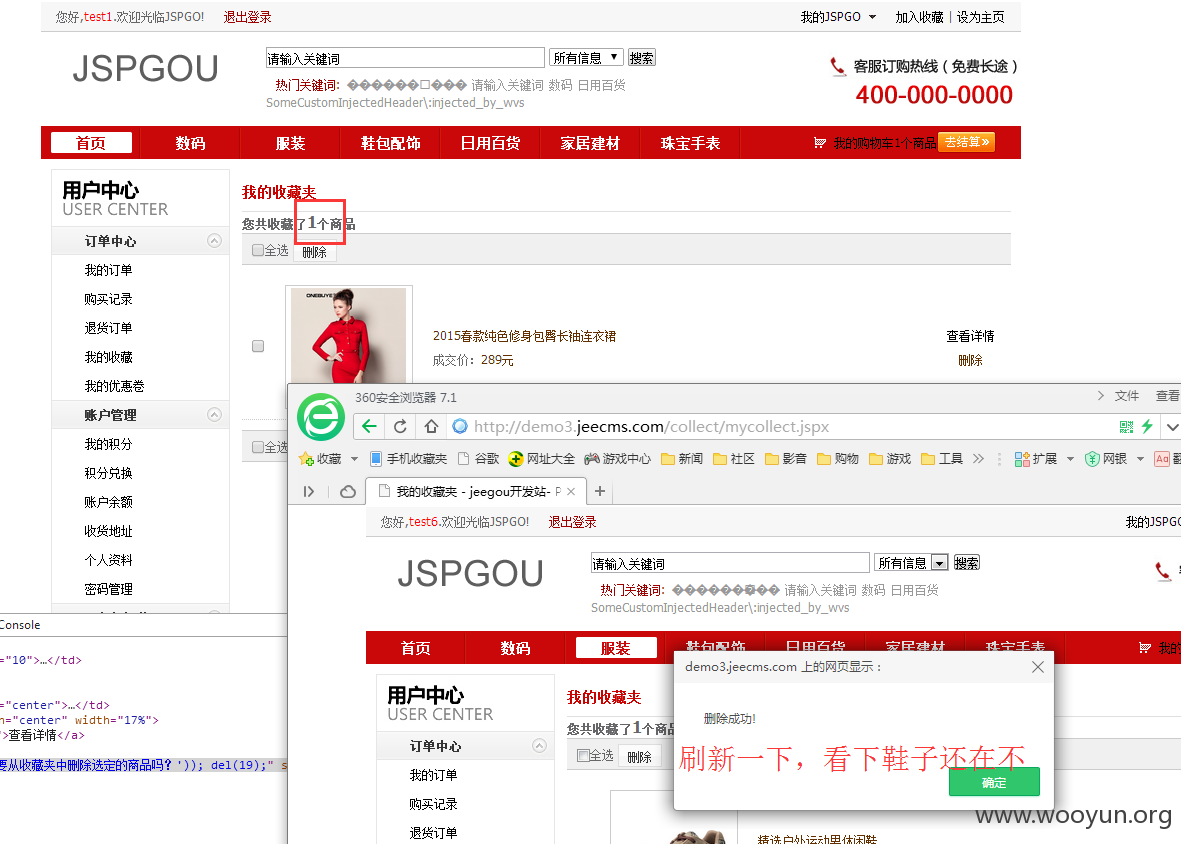Click the cloud icon beside the tab strip
The image size is (1181, 844).
point(348,492)
